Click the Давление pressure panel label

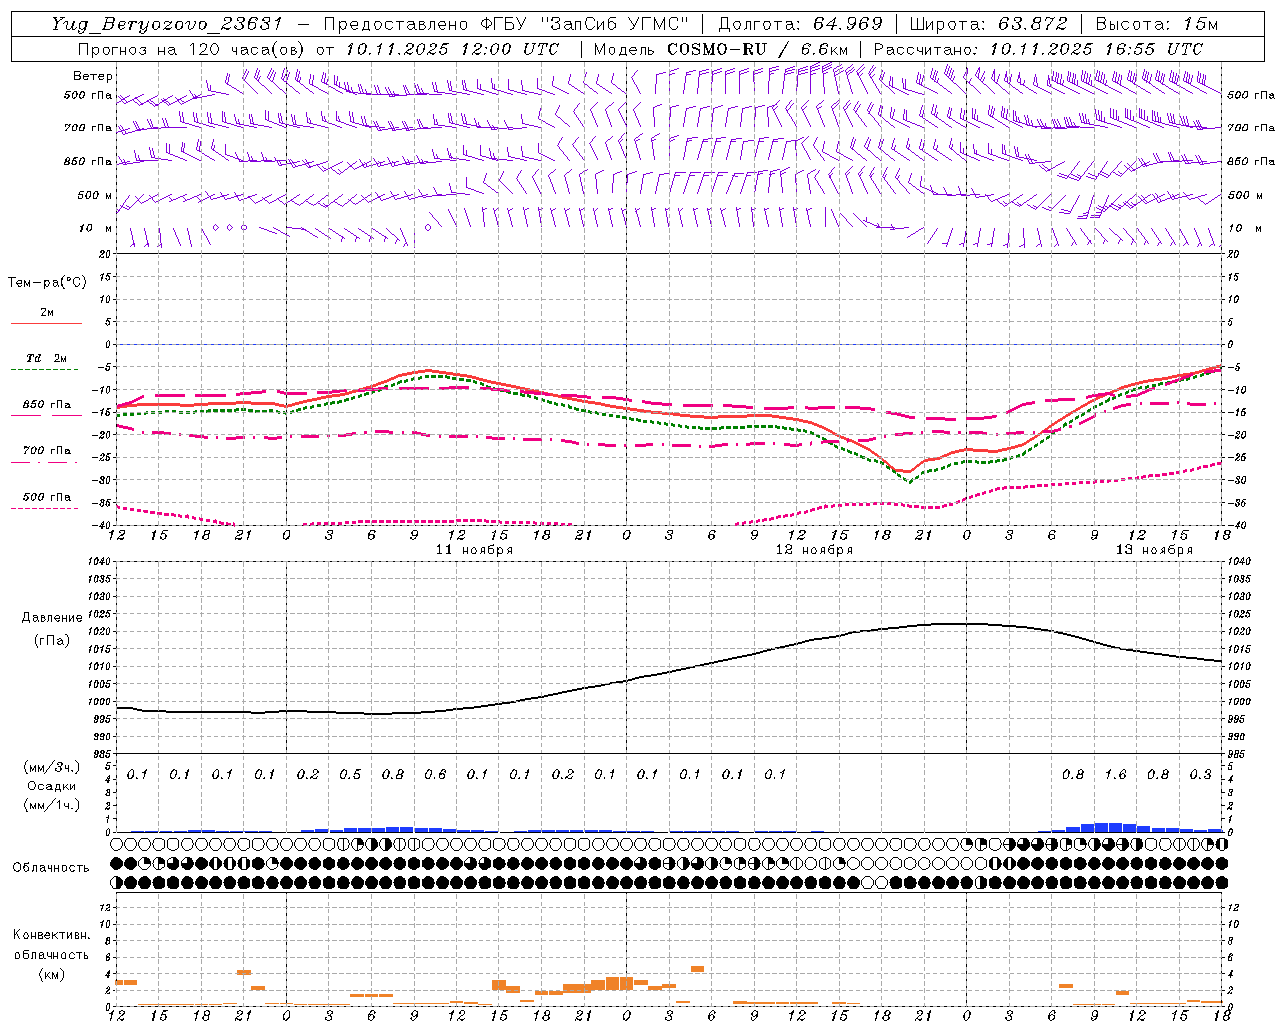(x=52, y=618)
